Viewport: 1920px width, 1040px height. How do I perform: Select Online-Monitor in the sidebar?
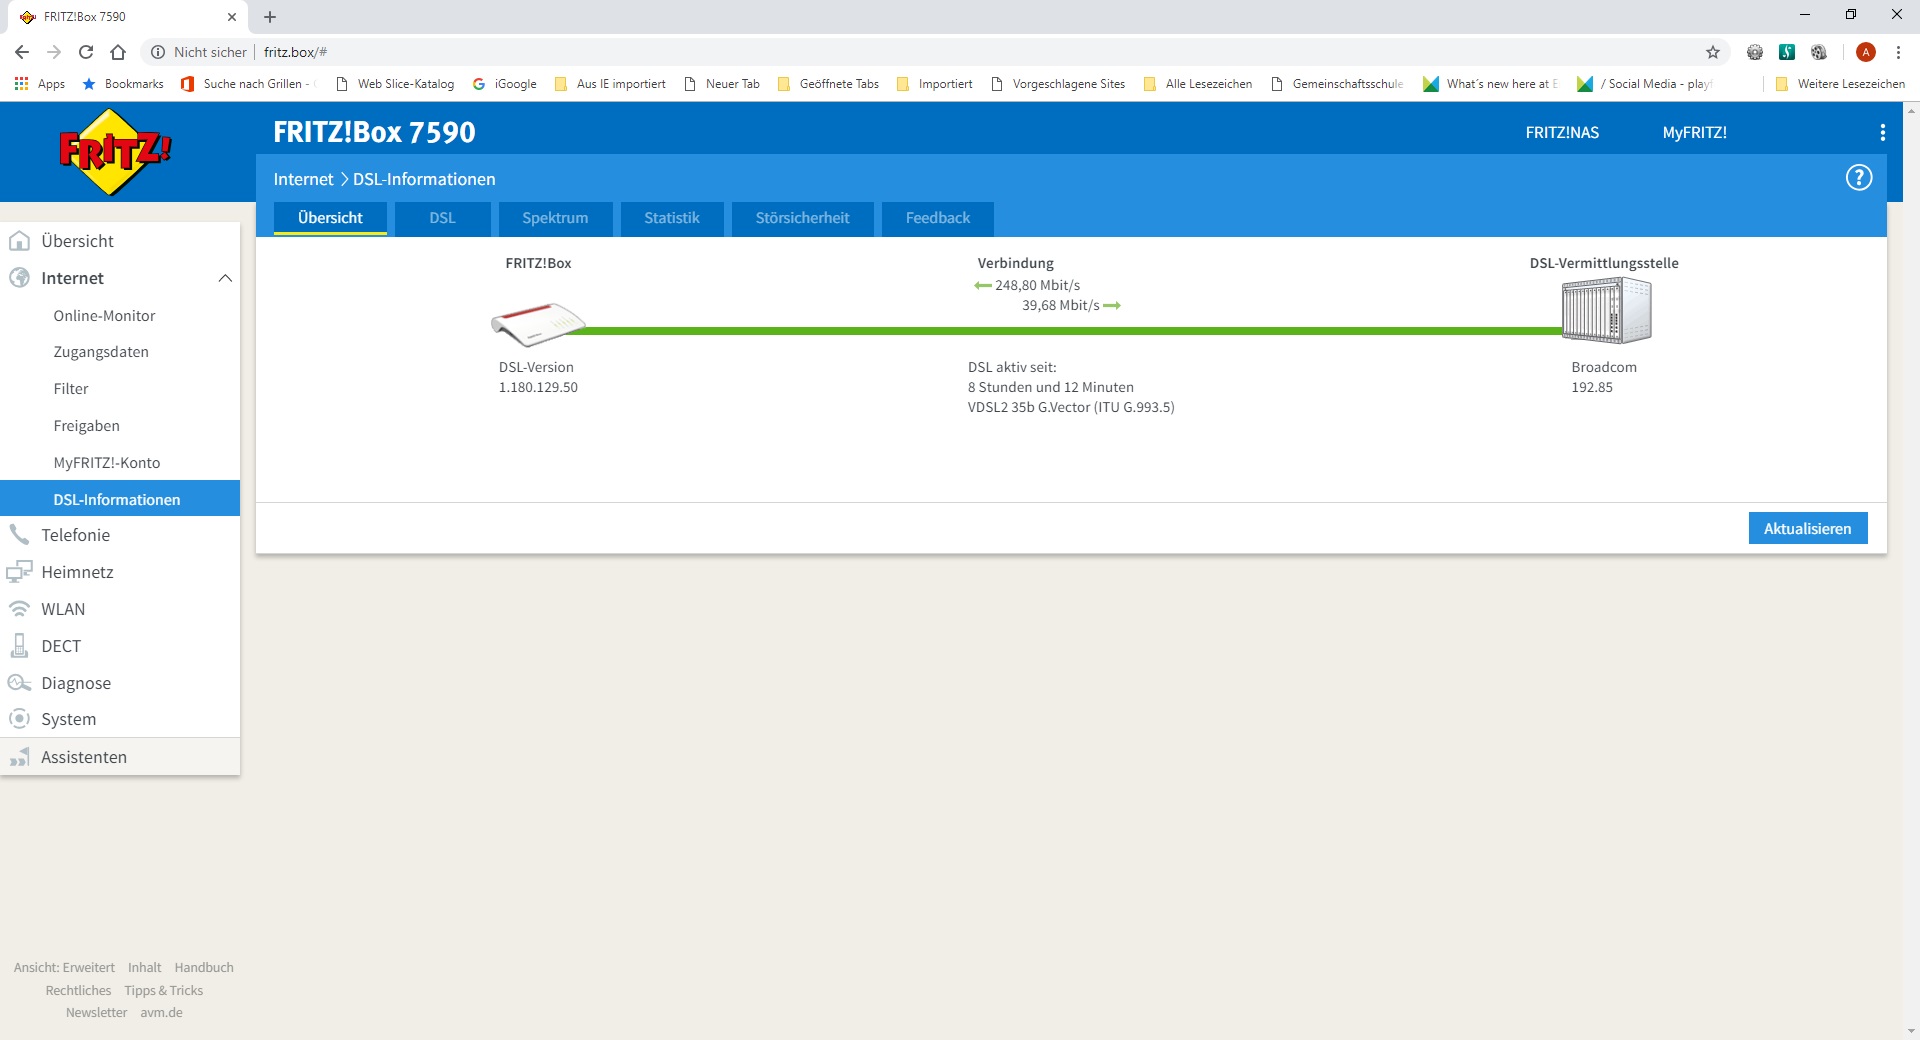(x=104, y=316)
